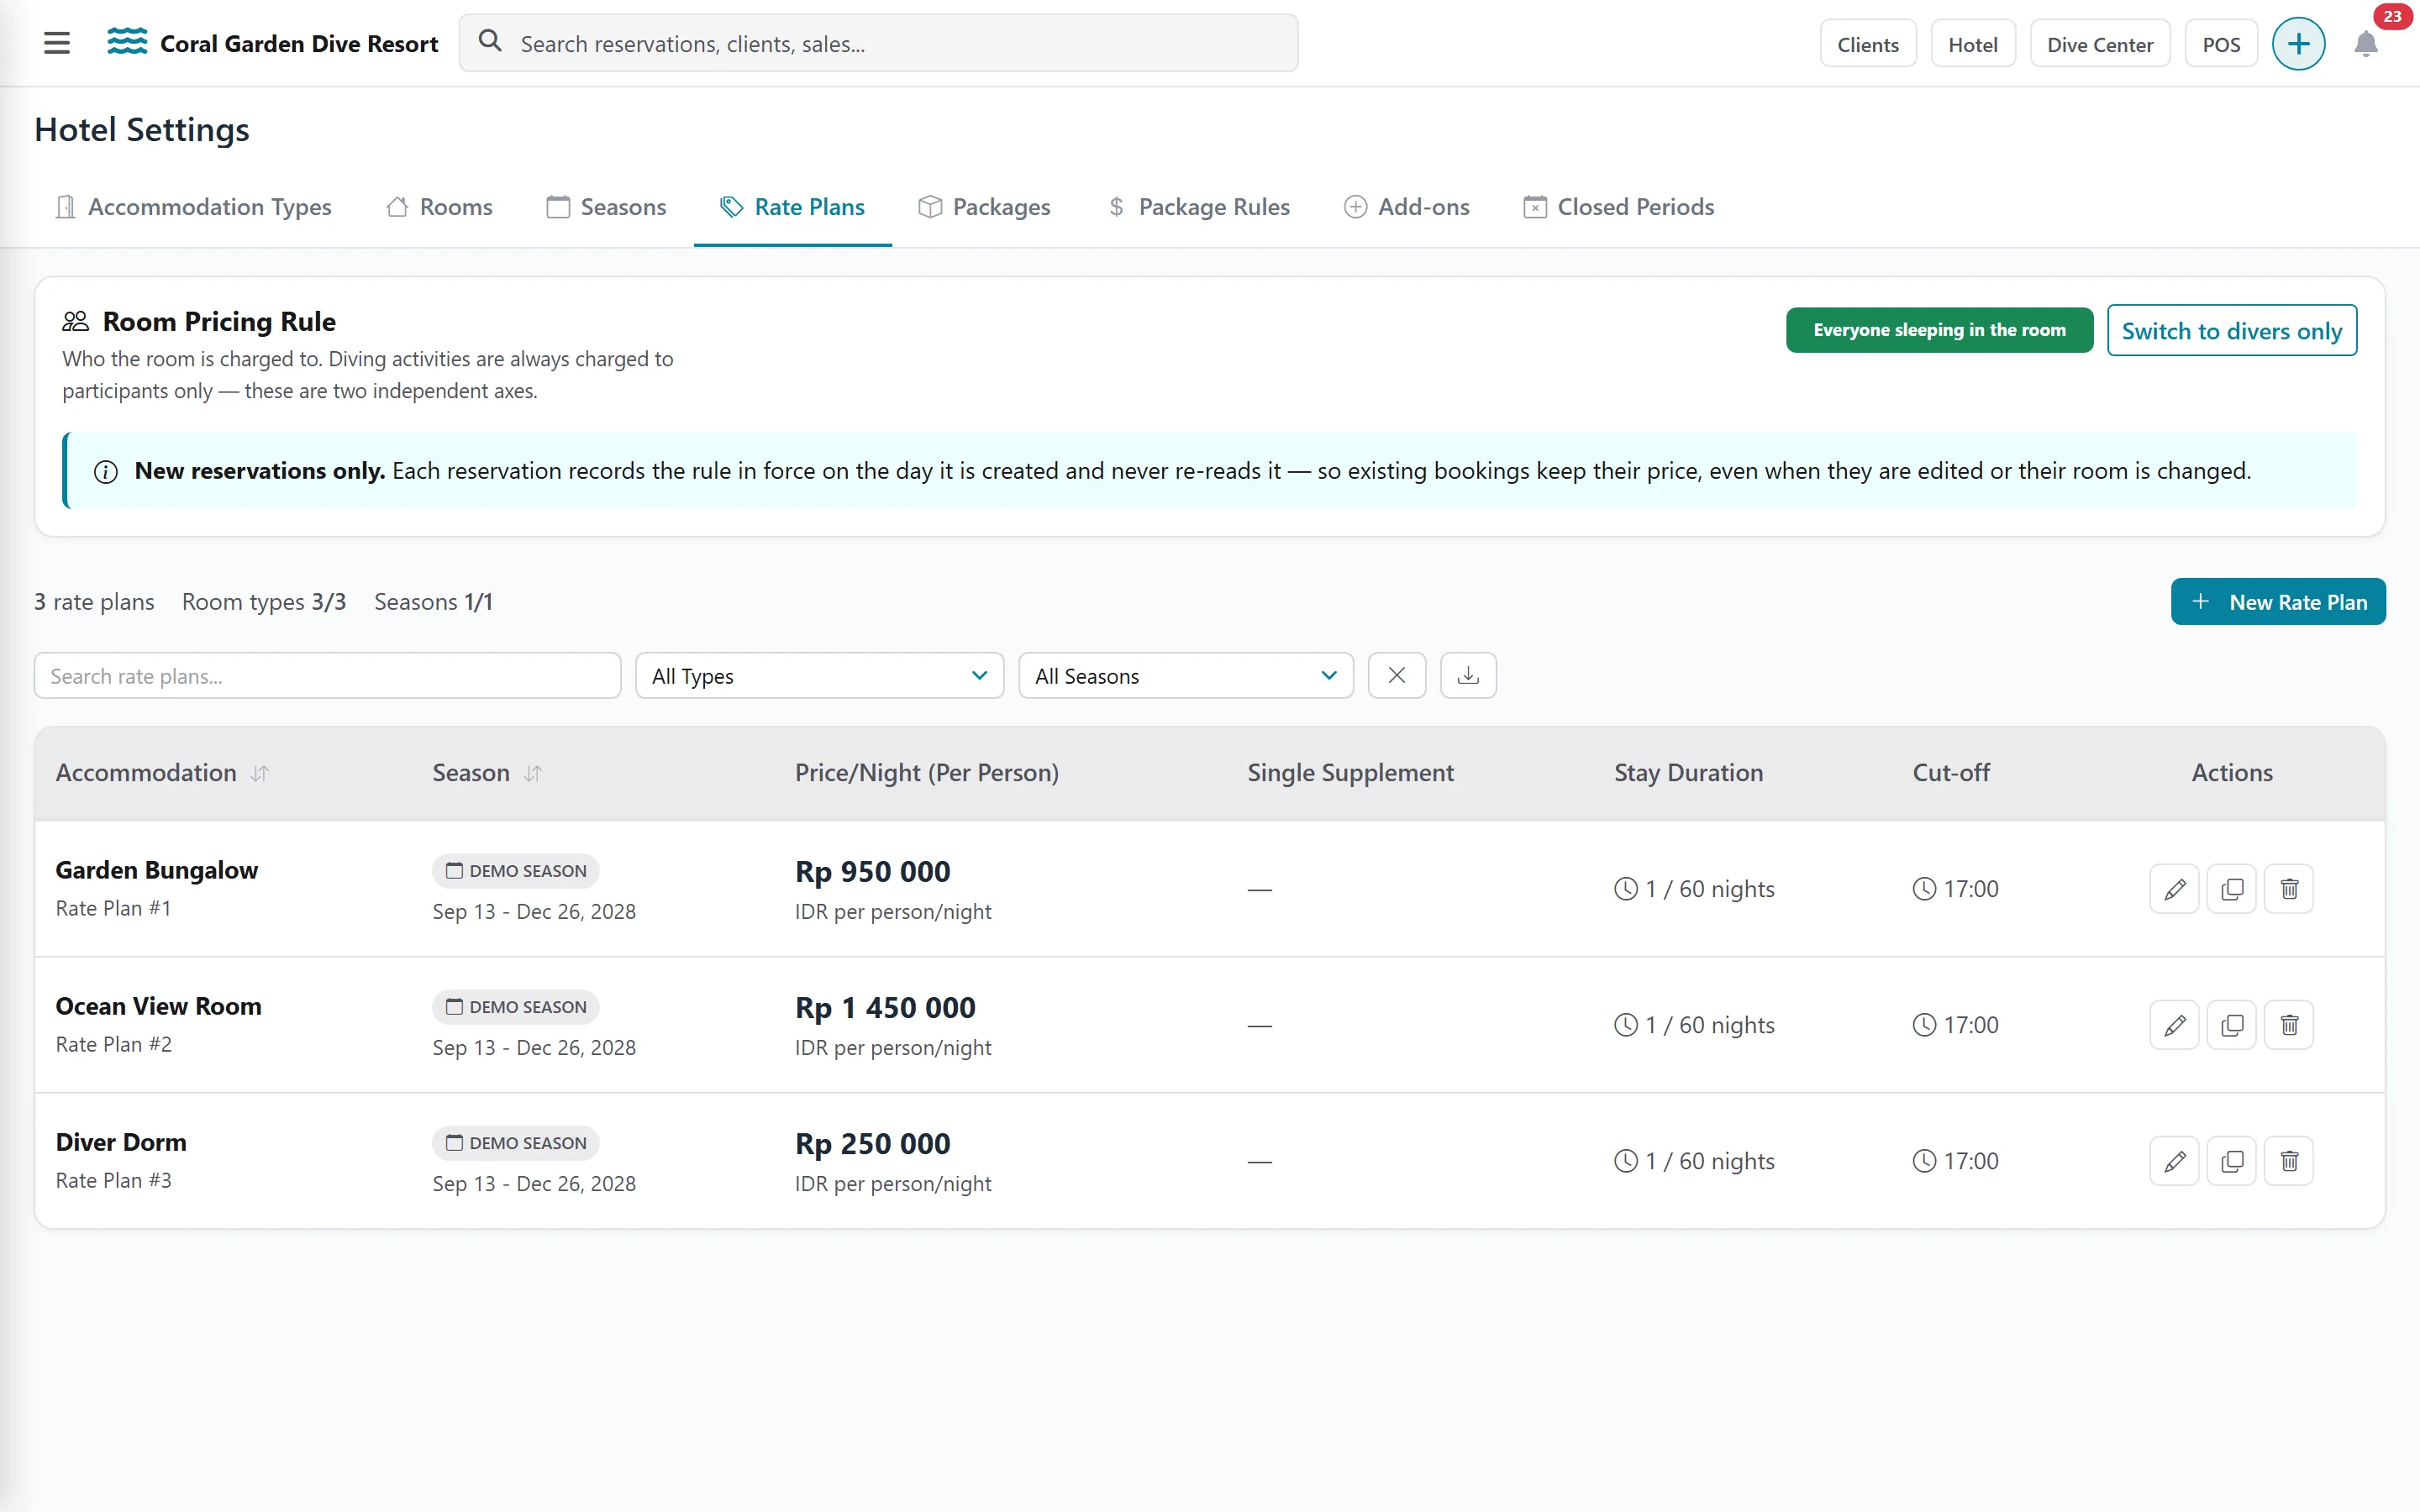Edit Diver Dorm rate plan
Viewport: 2420px width, 1512px height.
[2174, 1161]
